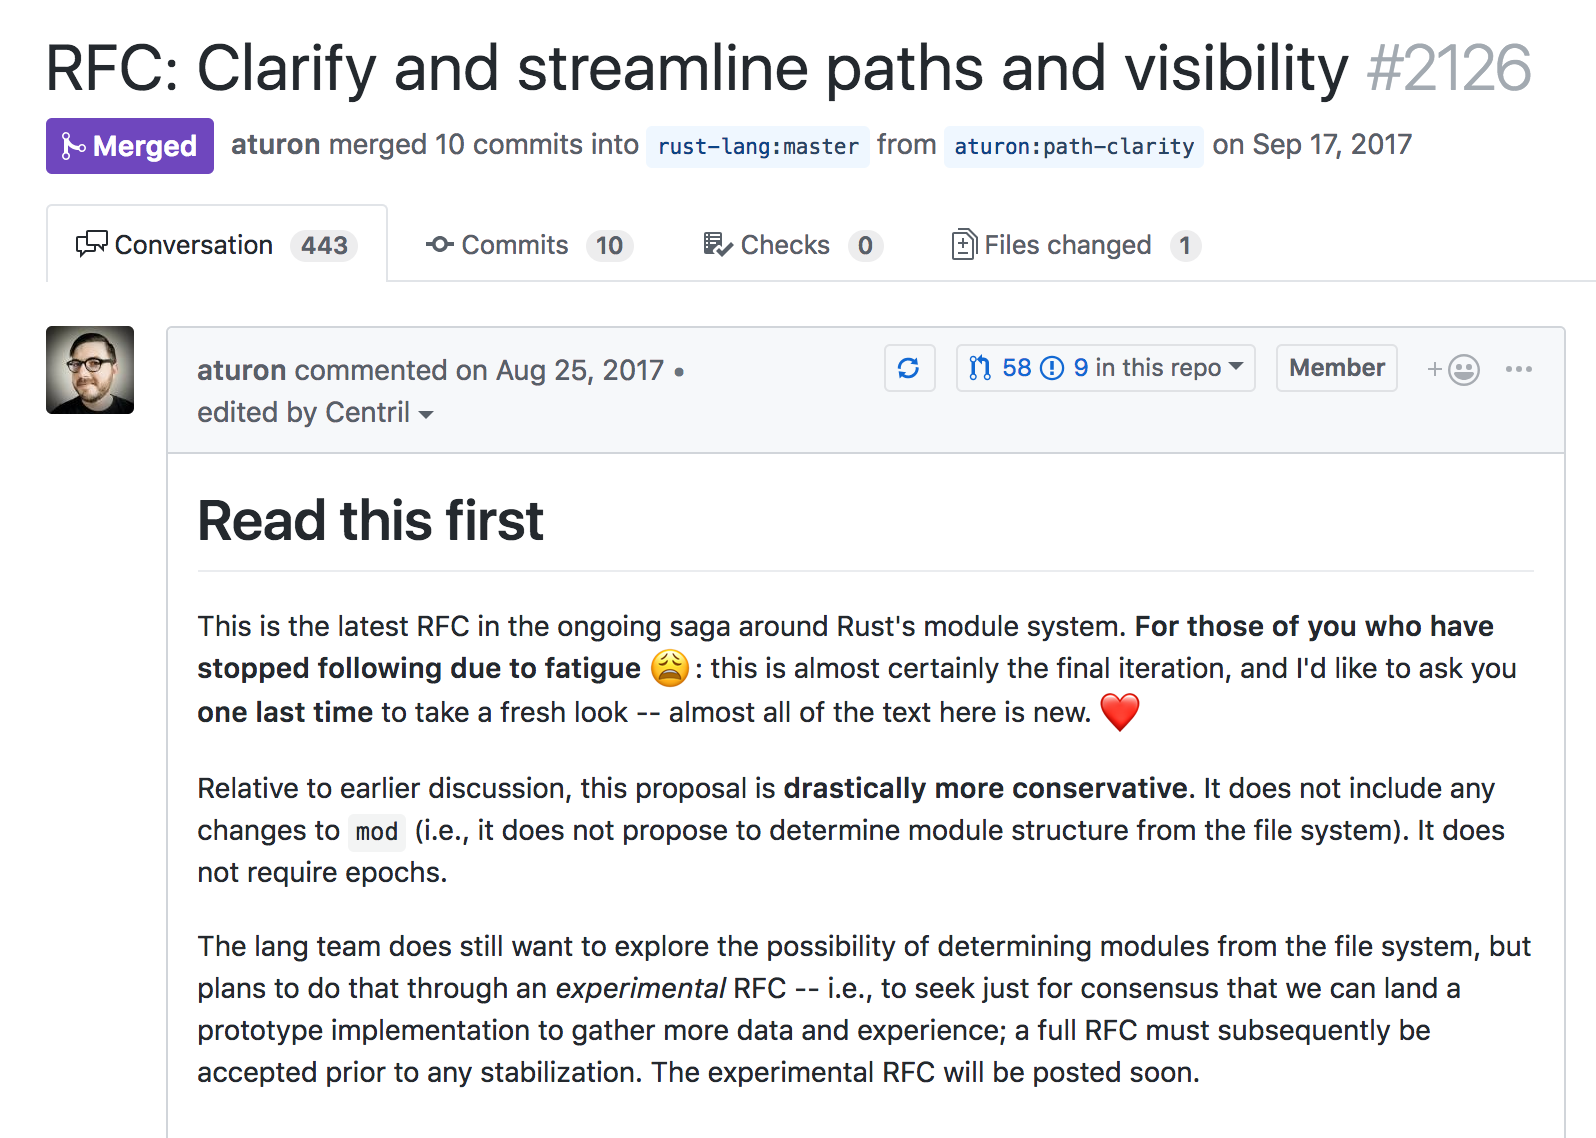Click the Conversation speech bubble icon

pyautogui.click(x=91, y=244)
